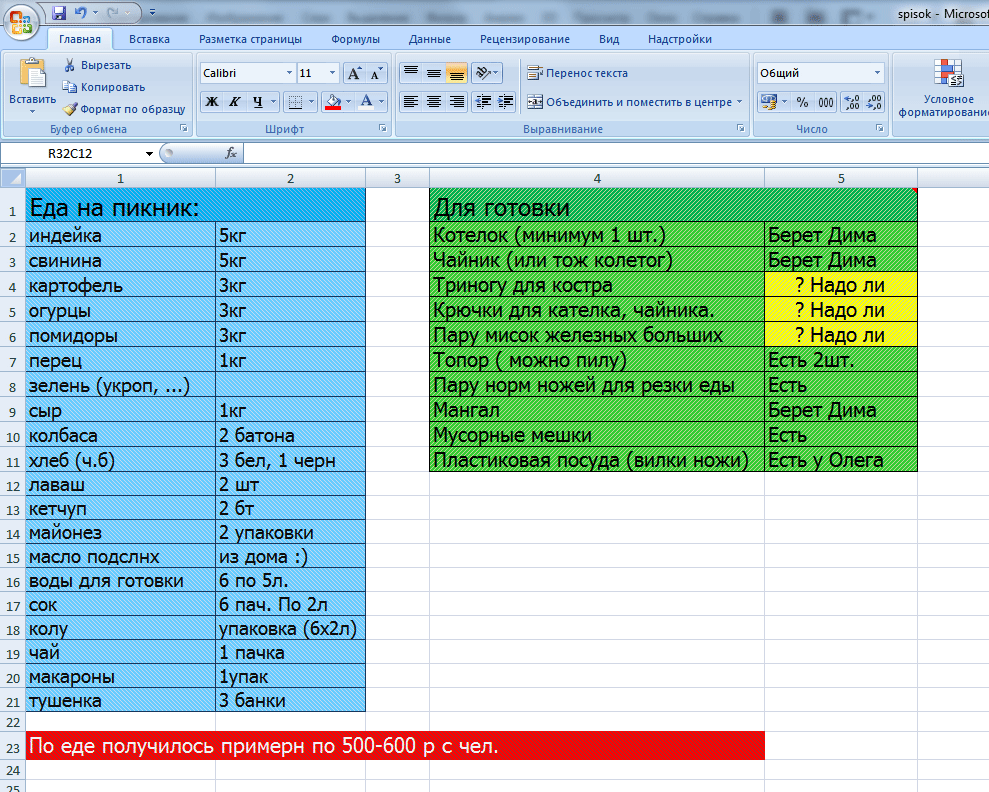989x792 pixels.
Task: Open the Формулы ribbon tab
Action: pyautogui.click(x=355, y=39)
